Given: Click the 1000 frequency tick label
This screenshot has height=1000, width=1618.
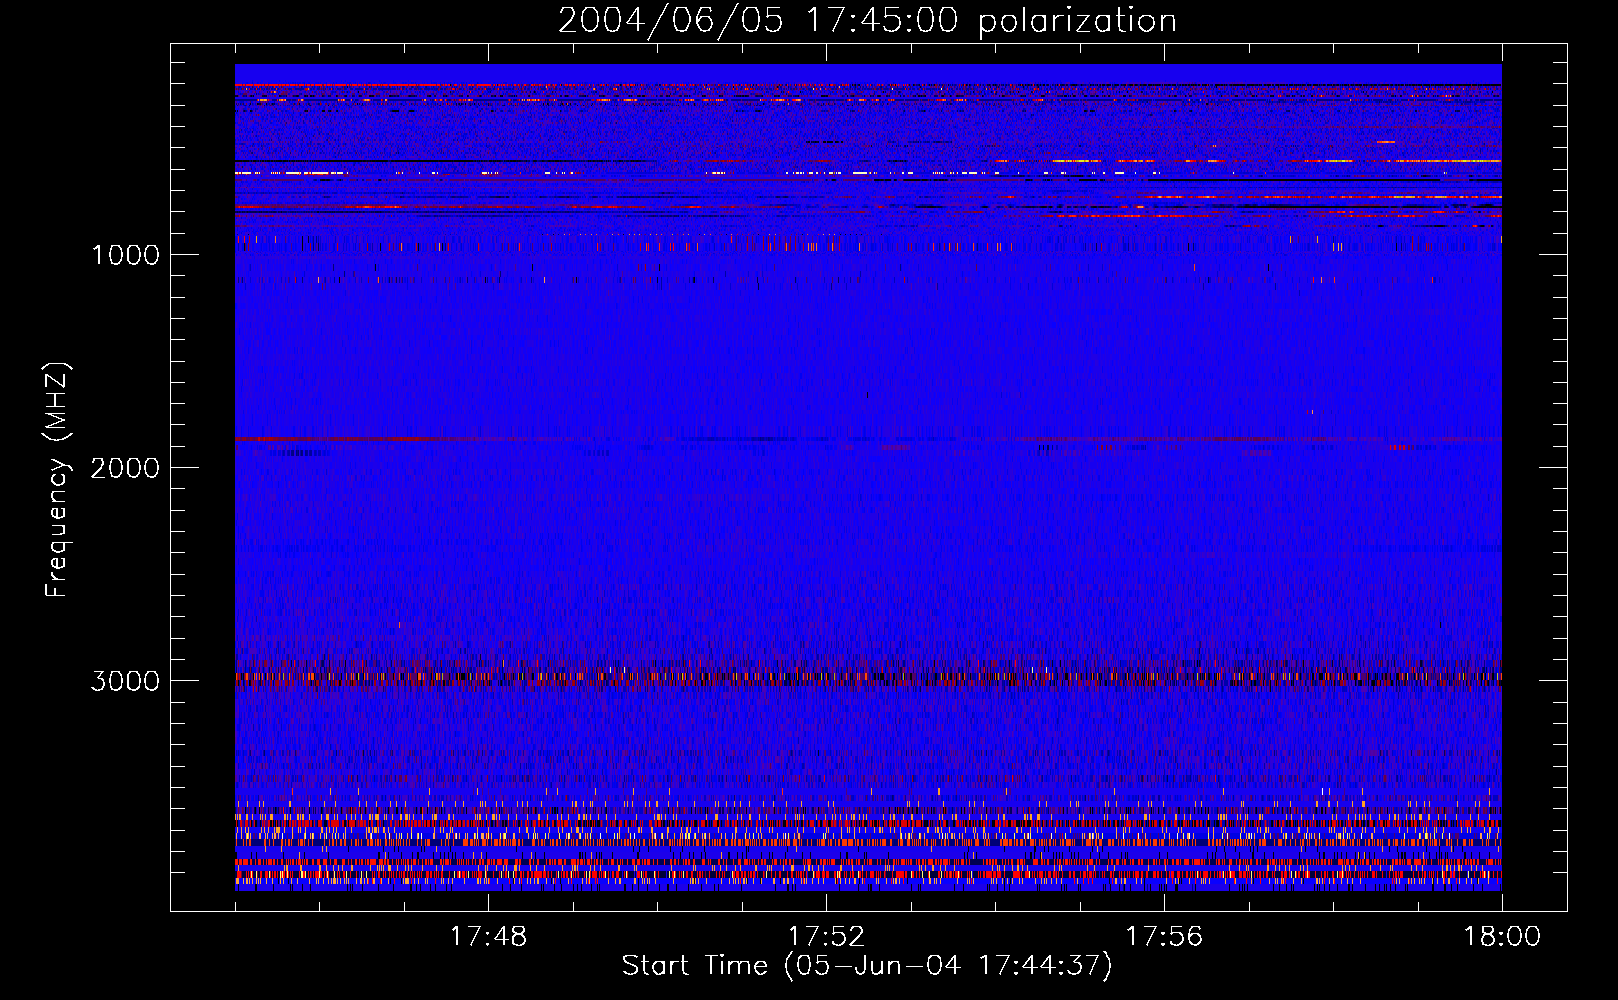Looking at the screenshot, I should click(x=126, y=255).
